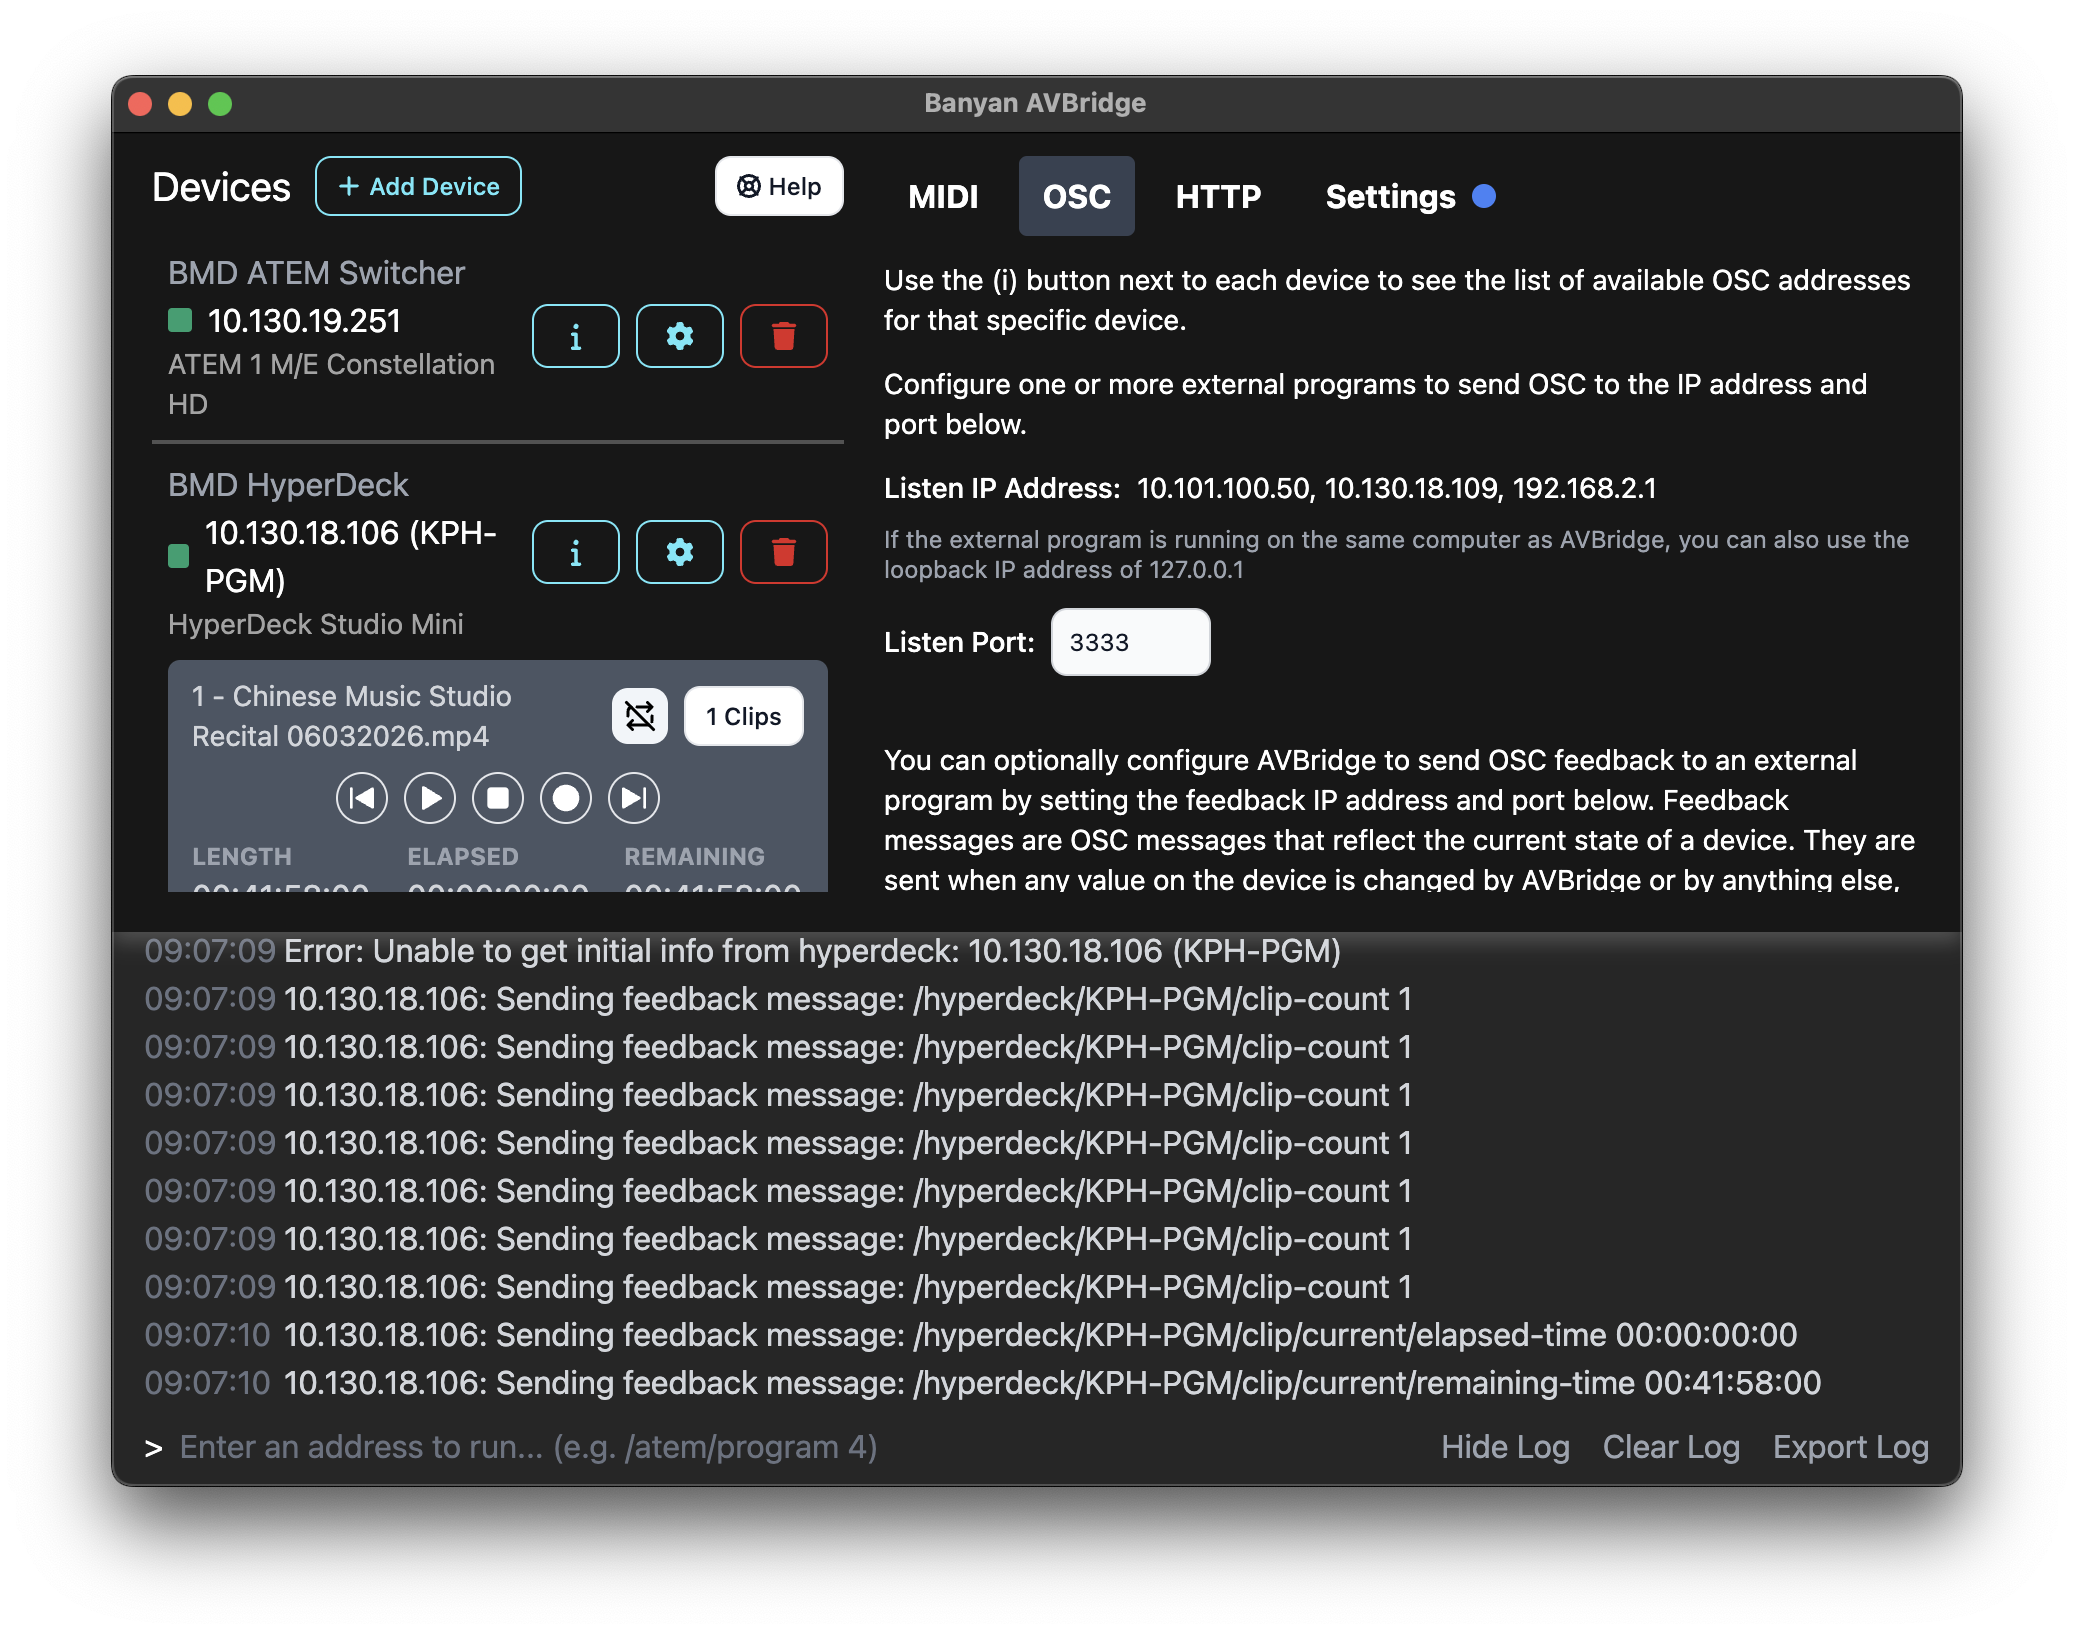Click the Add Device button
Screen dimensions: 2074x1634
pyautogui.click(x=418, y=186)
